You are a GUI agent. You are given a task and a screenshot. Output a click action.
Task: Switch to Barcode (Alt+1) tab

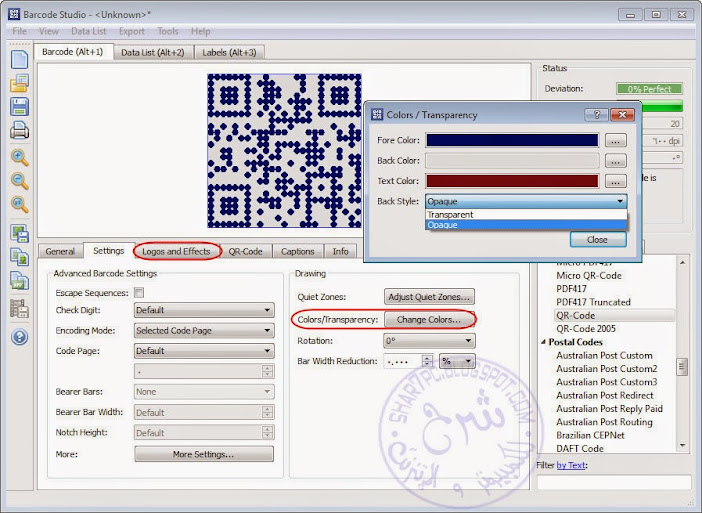(x=73, y=52)
